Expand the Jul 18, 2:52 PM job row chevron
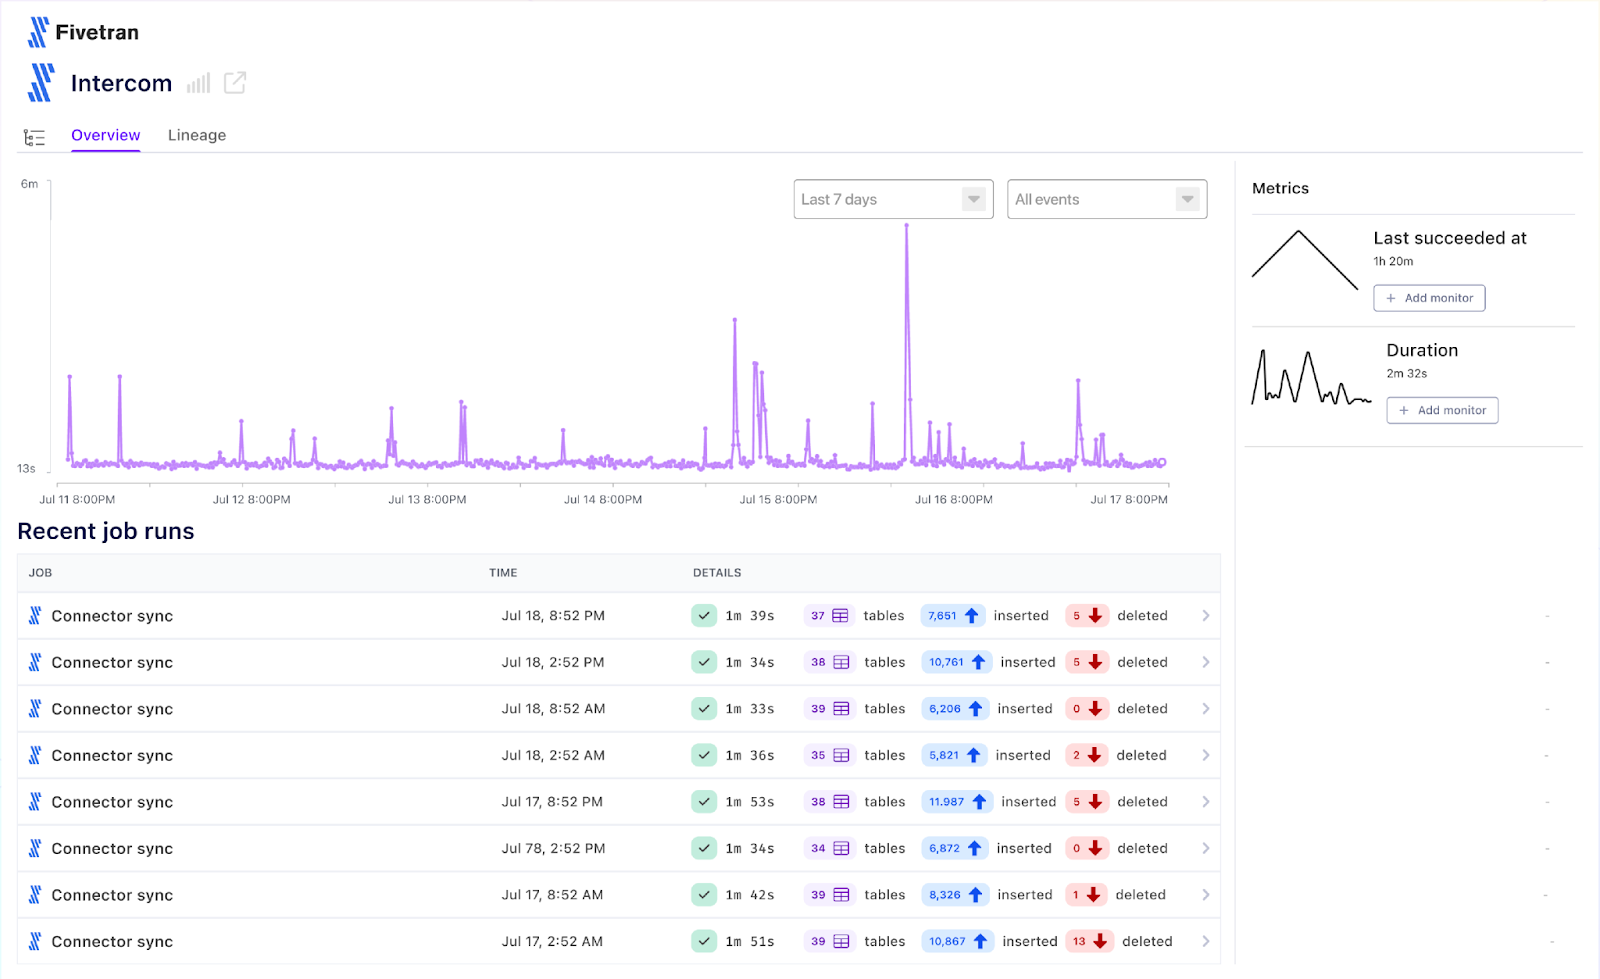1600x979 pixels. pyautogui.click(x=1206, y=662)
